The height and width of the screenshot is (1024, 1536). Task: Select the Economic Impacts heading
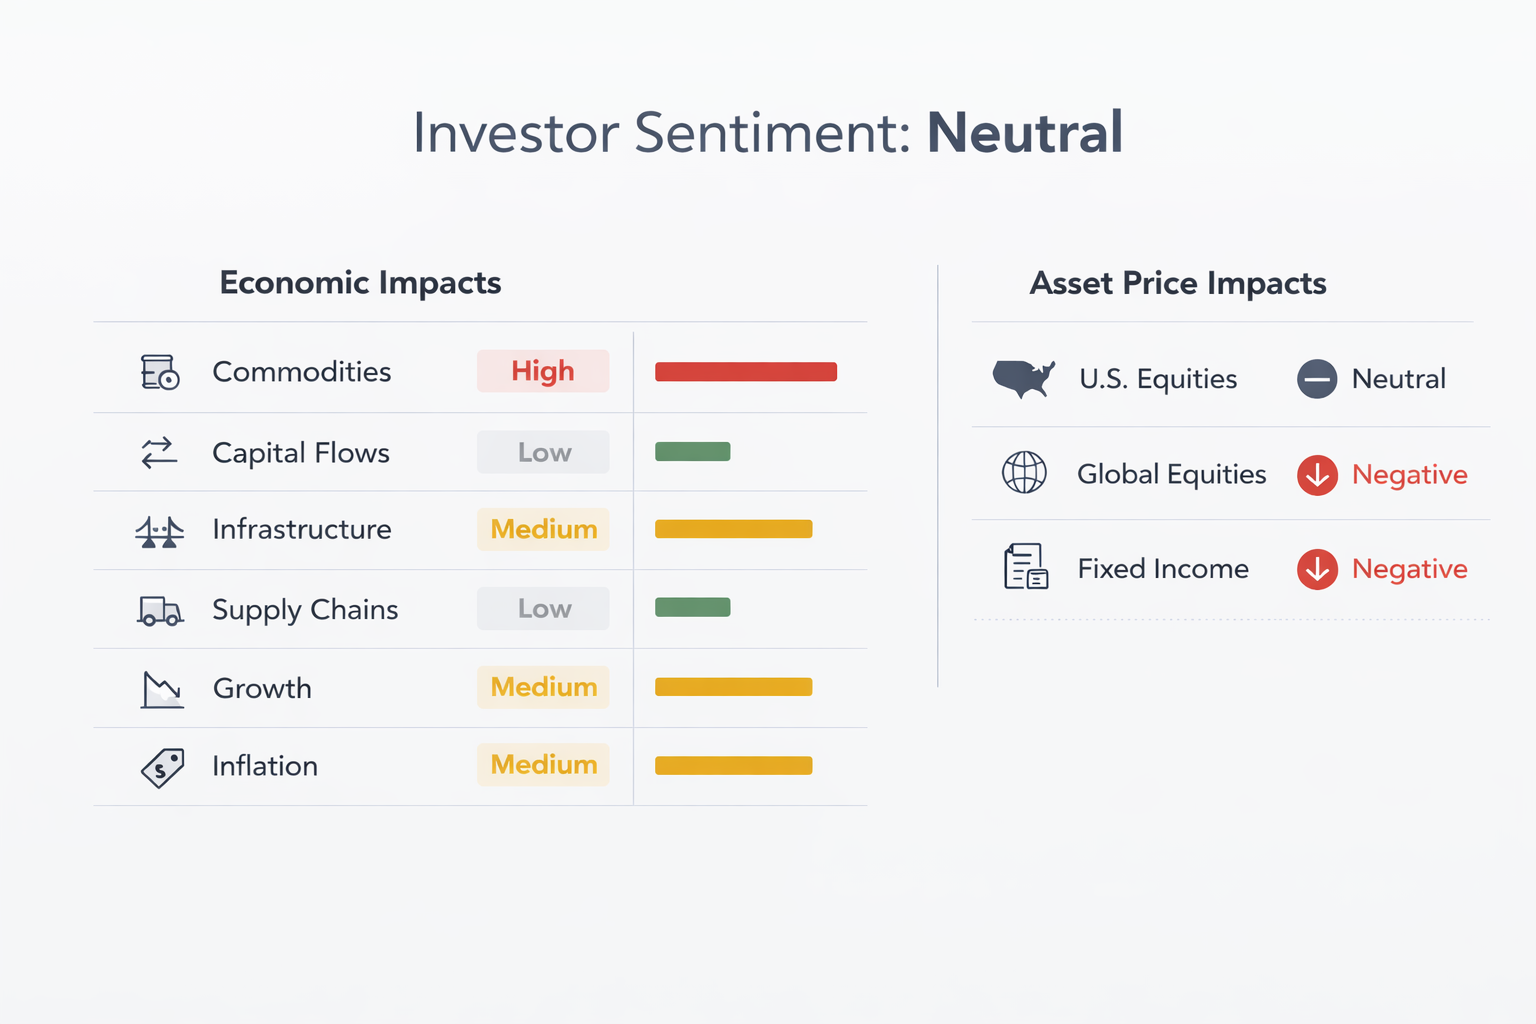(360, 283)
